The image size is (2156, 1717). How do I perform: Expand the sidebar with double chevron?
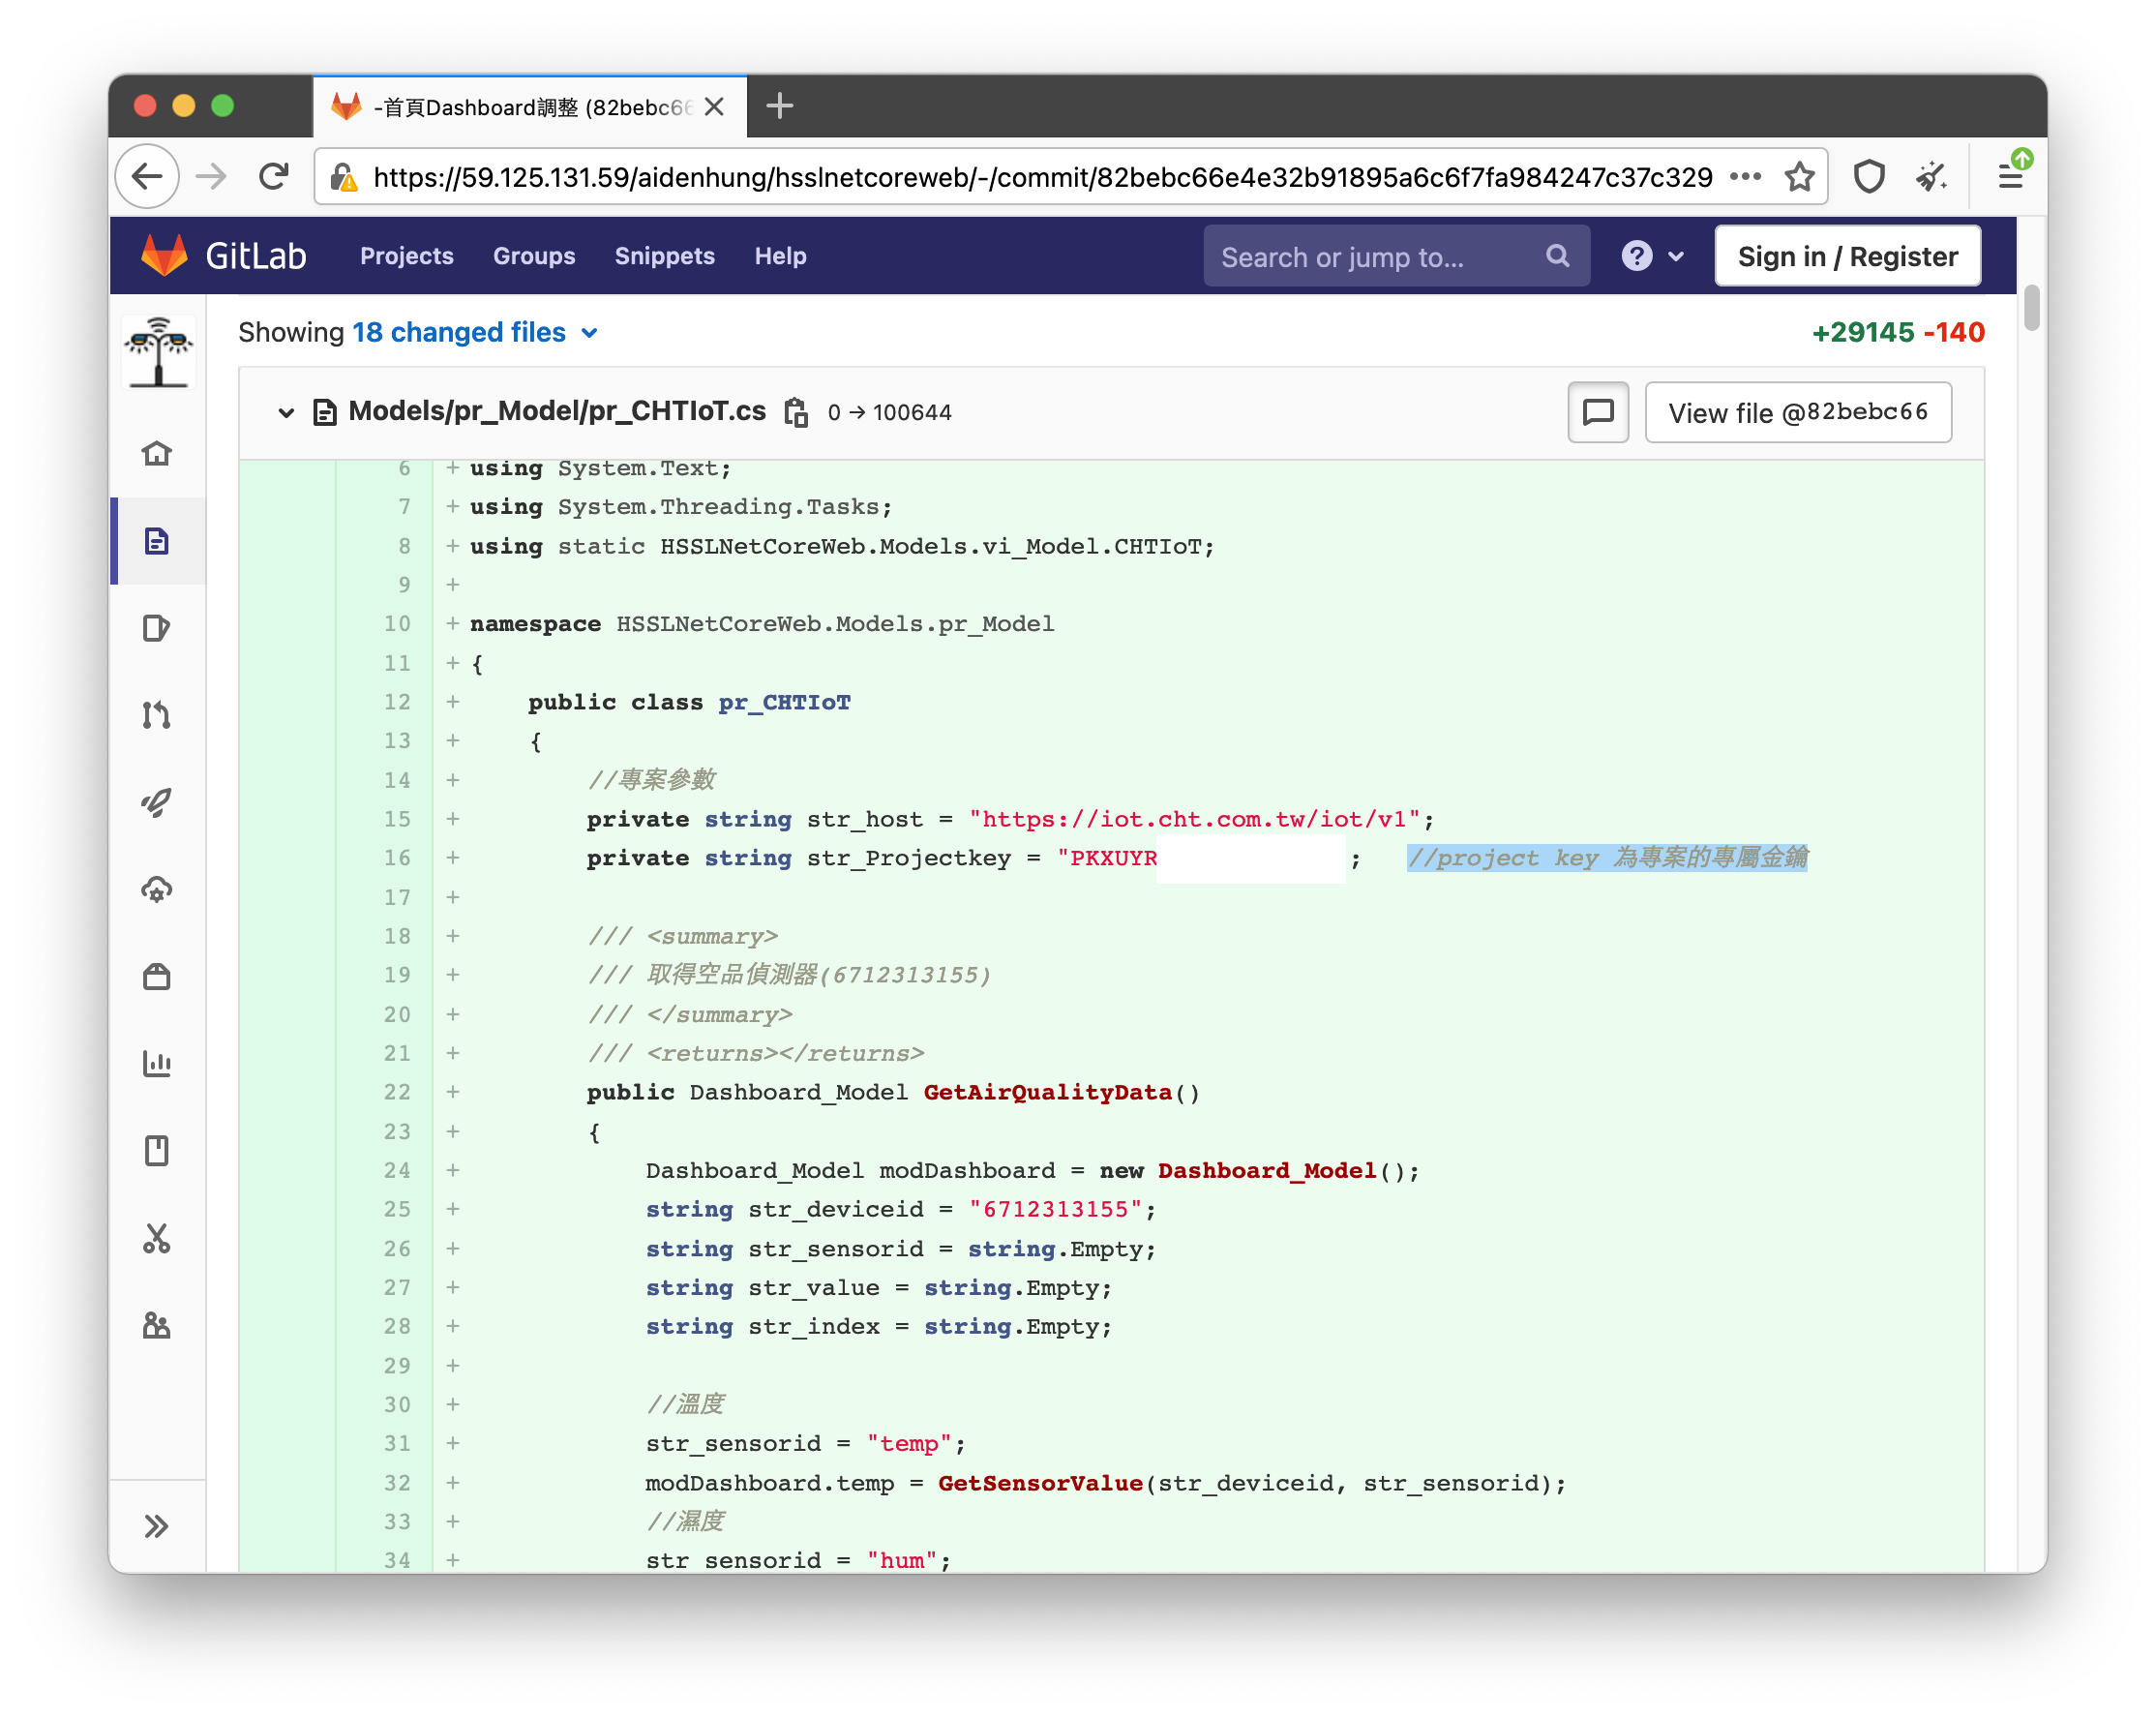157,1526
